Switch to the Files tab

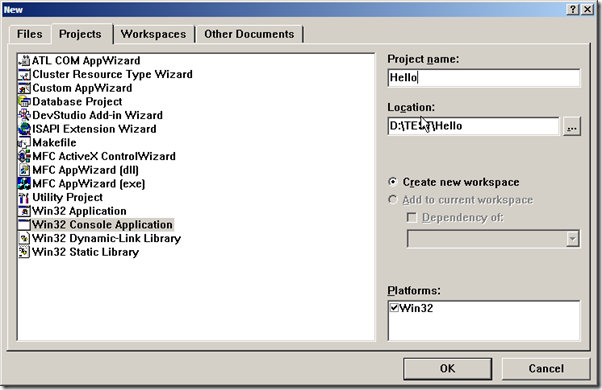tap(30, 34)
